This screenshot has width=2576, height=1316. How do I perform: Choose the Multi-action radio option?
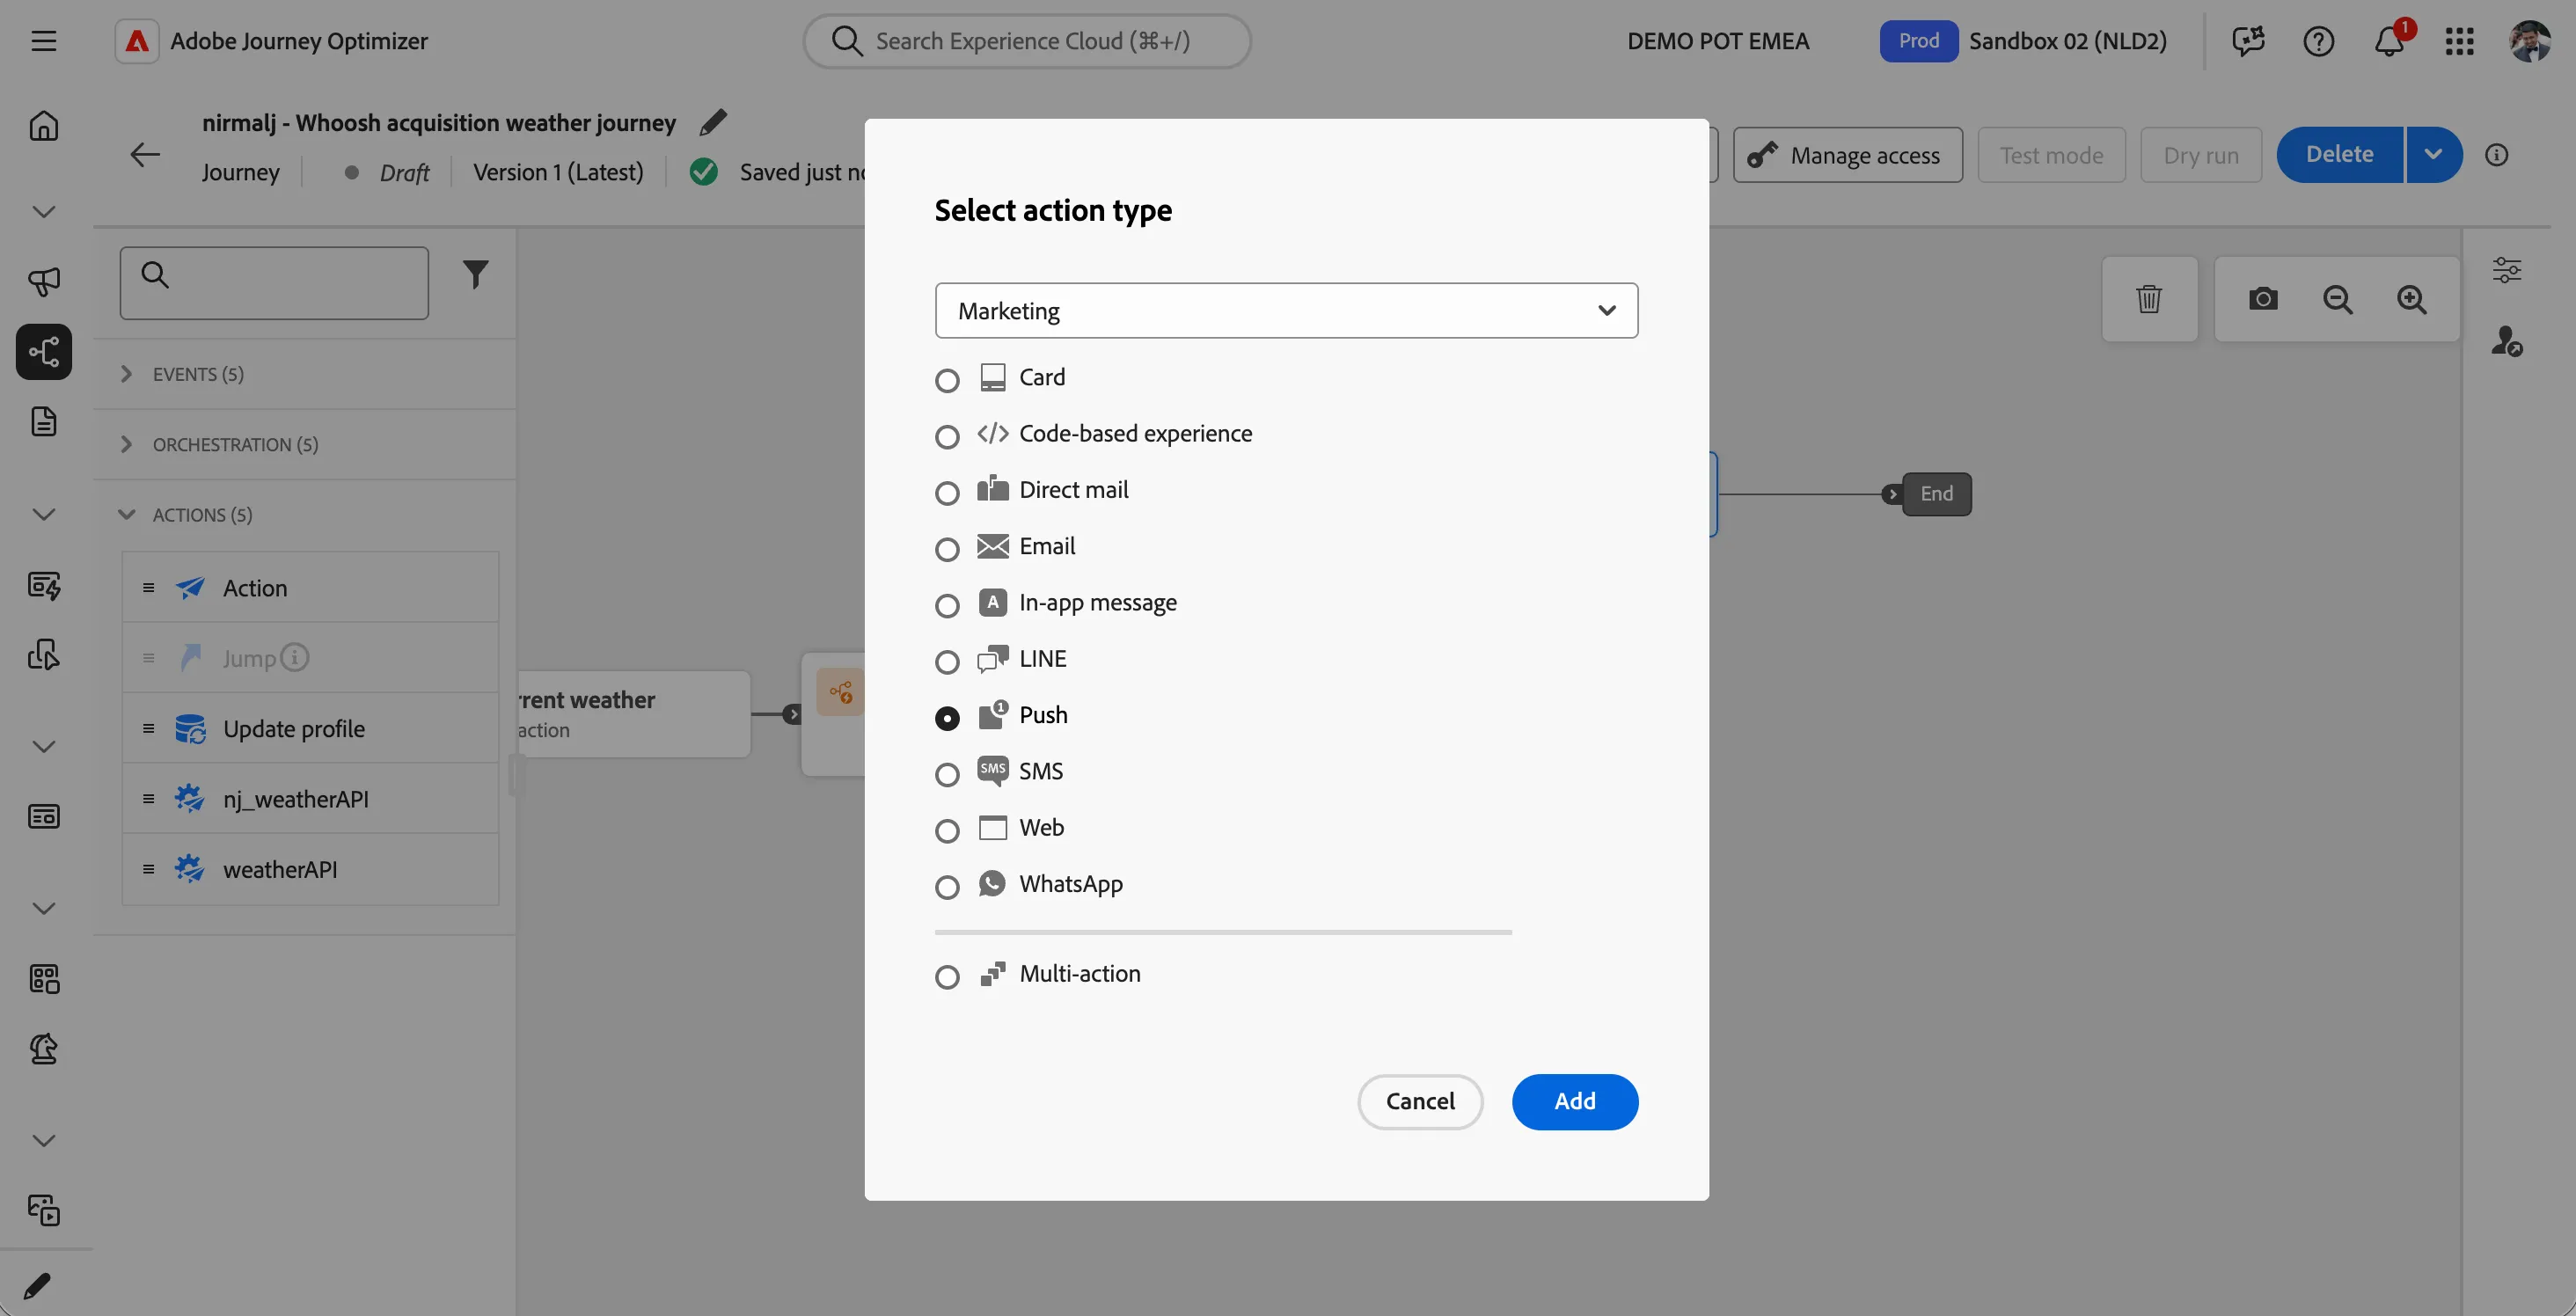[x=947, y=977]
